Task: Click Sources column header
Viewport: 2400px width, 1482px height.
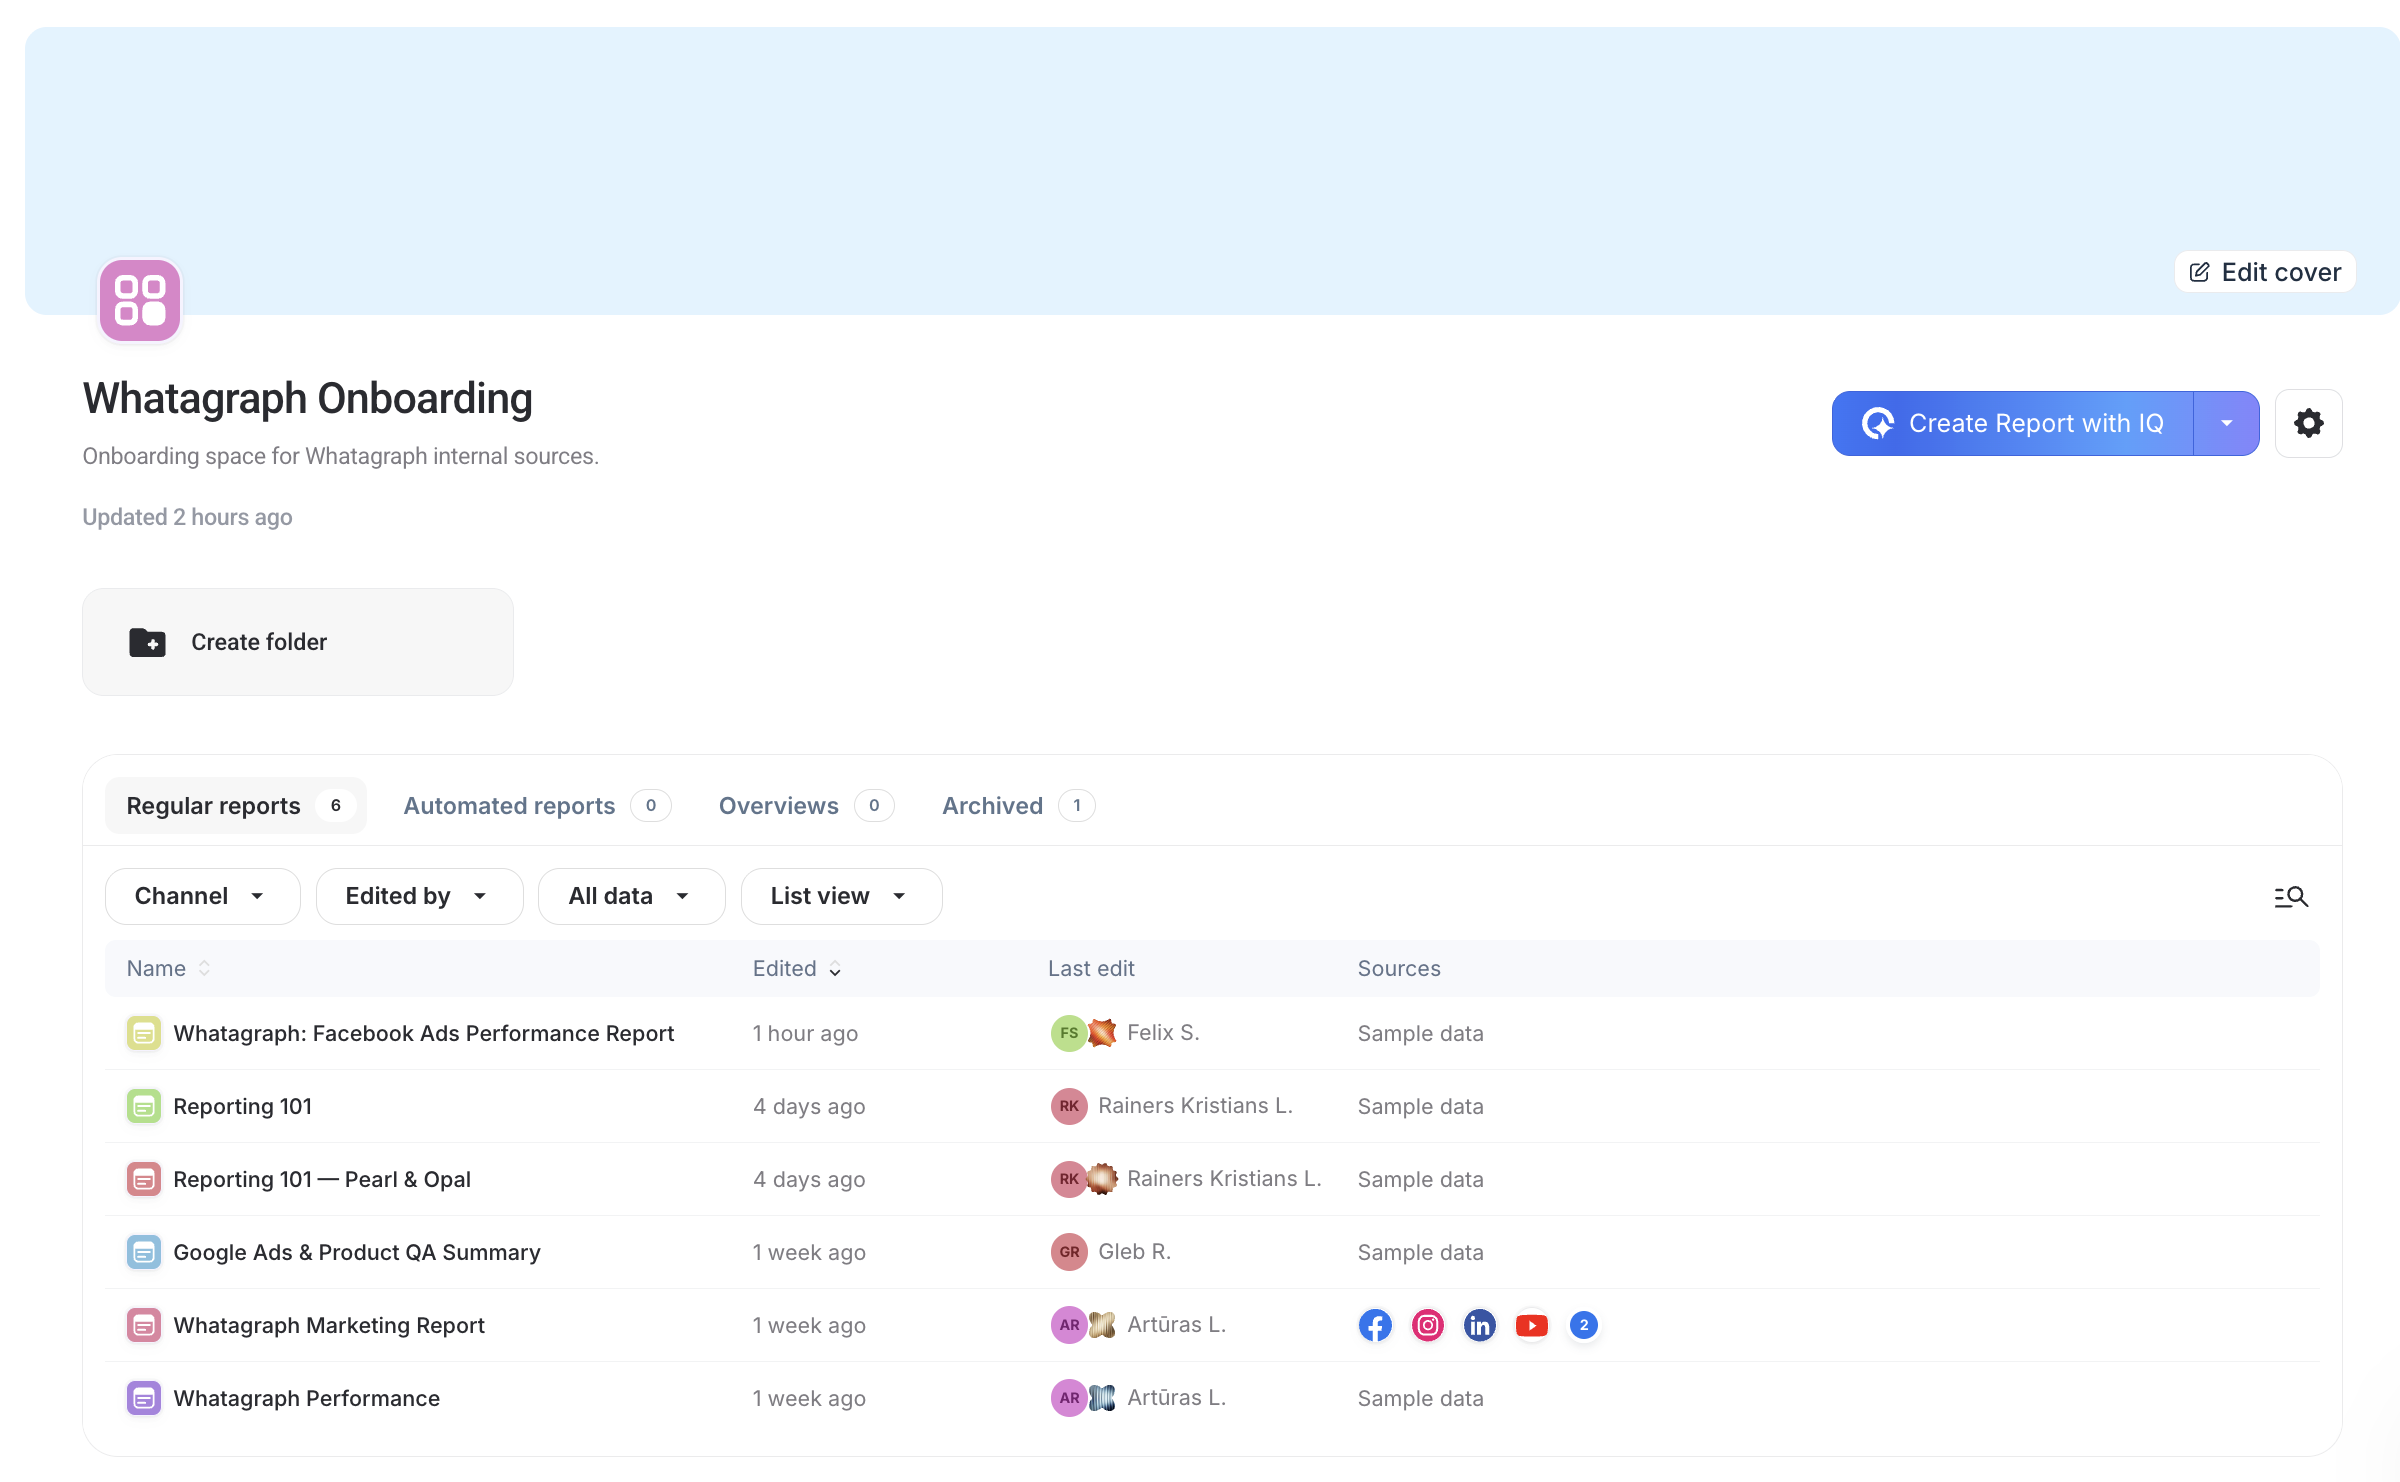Action: click(x=1399, y=968)
